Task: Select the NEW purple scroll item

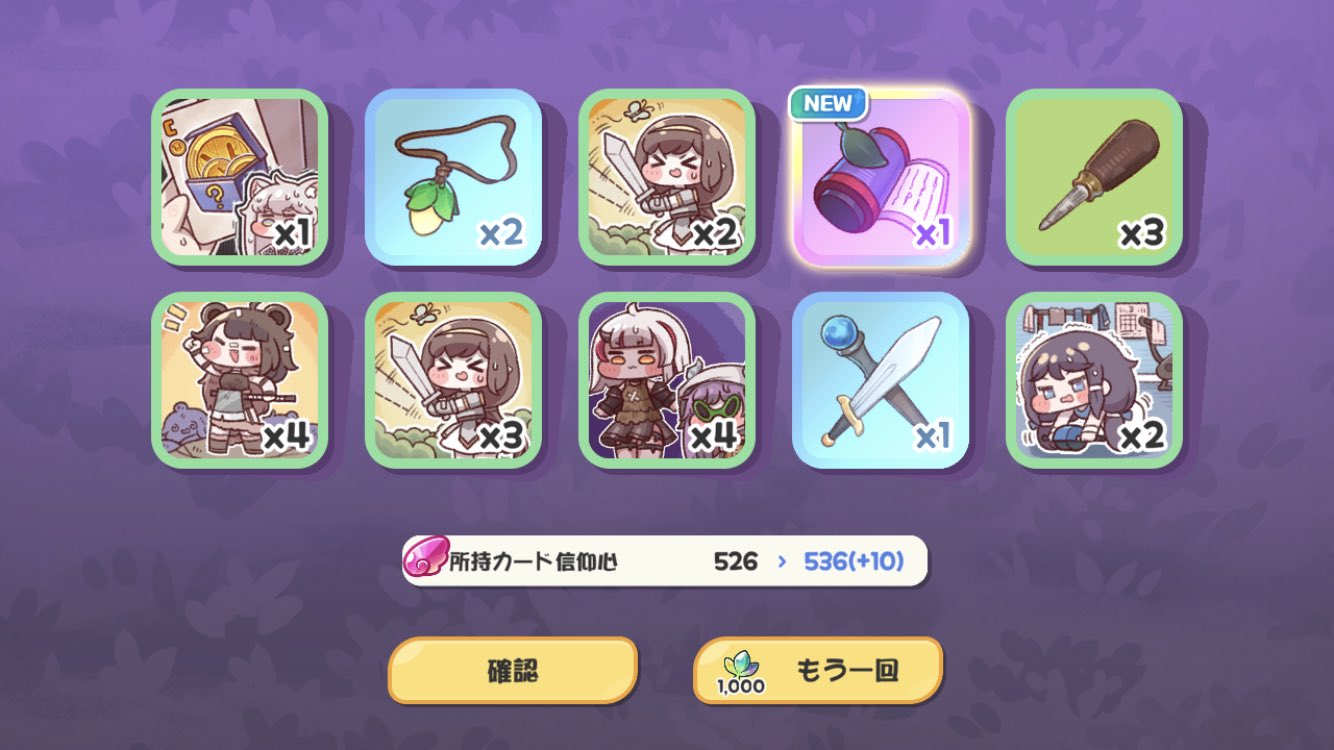Action: click(880, 179)
